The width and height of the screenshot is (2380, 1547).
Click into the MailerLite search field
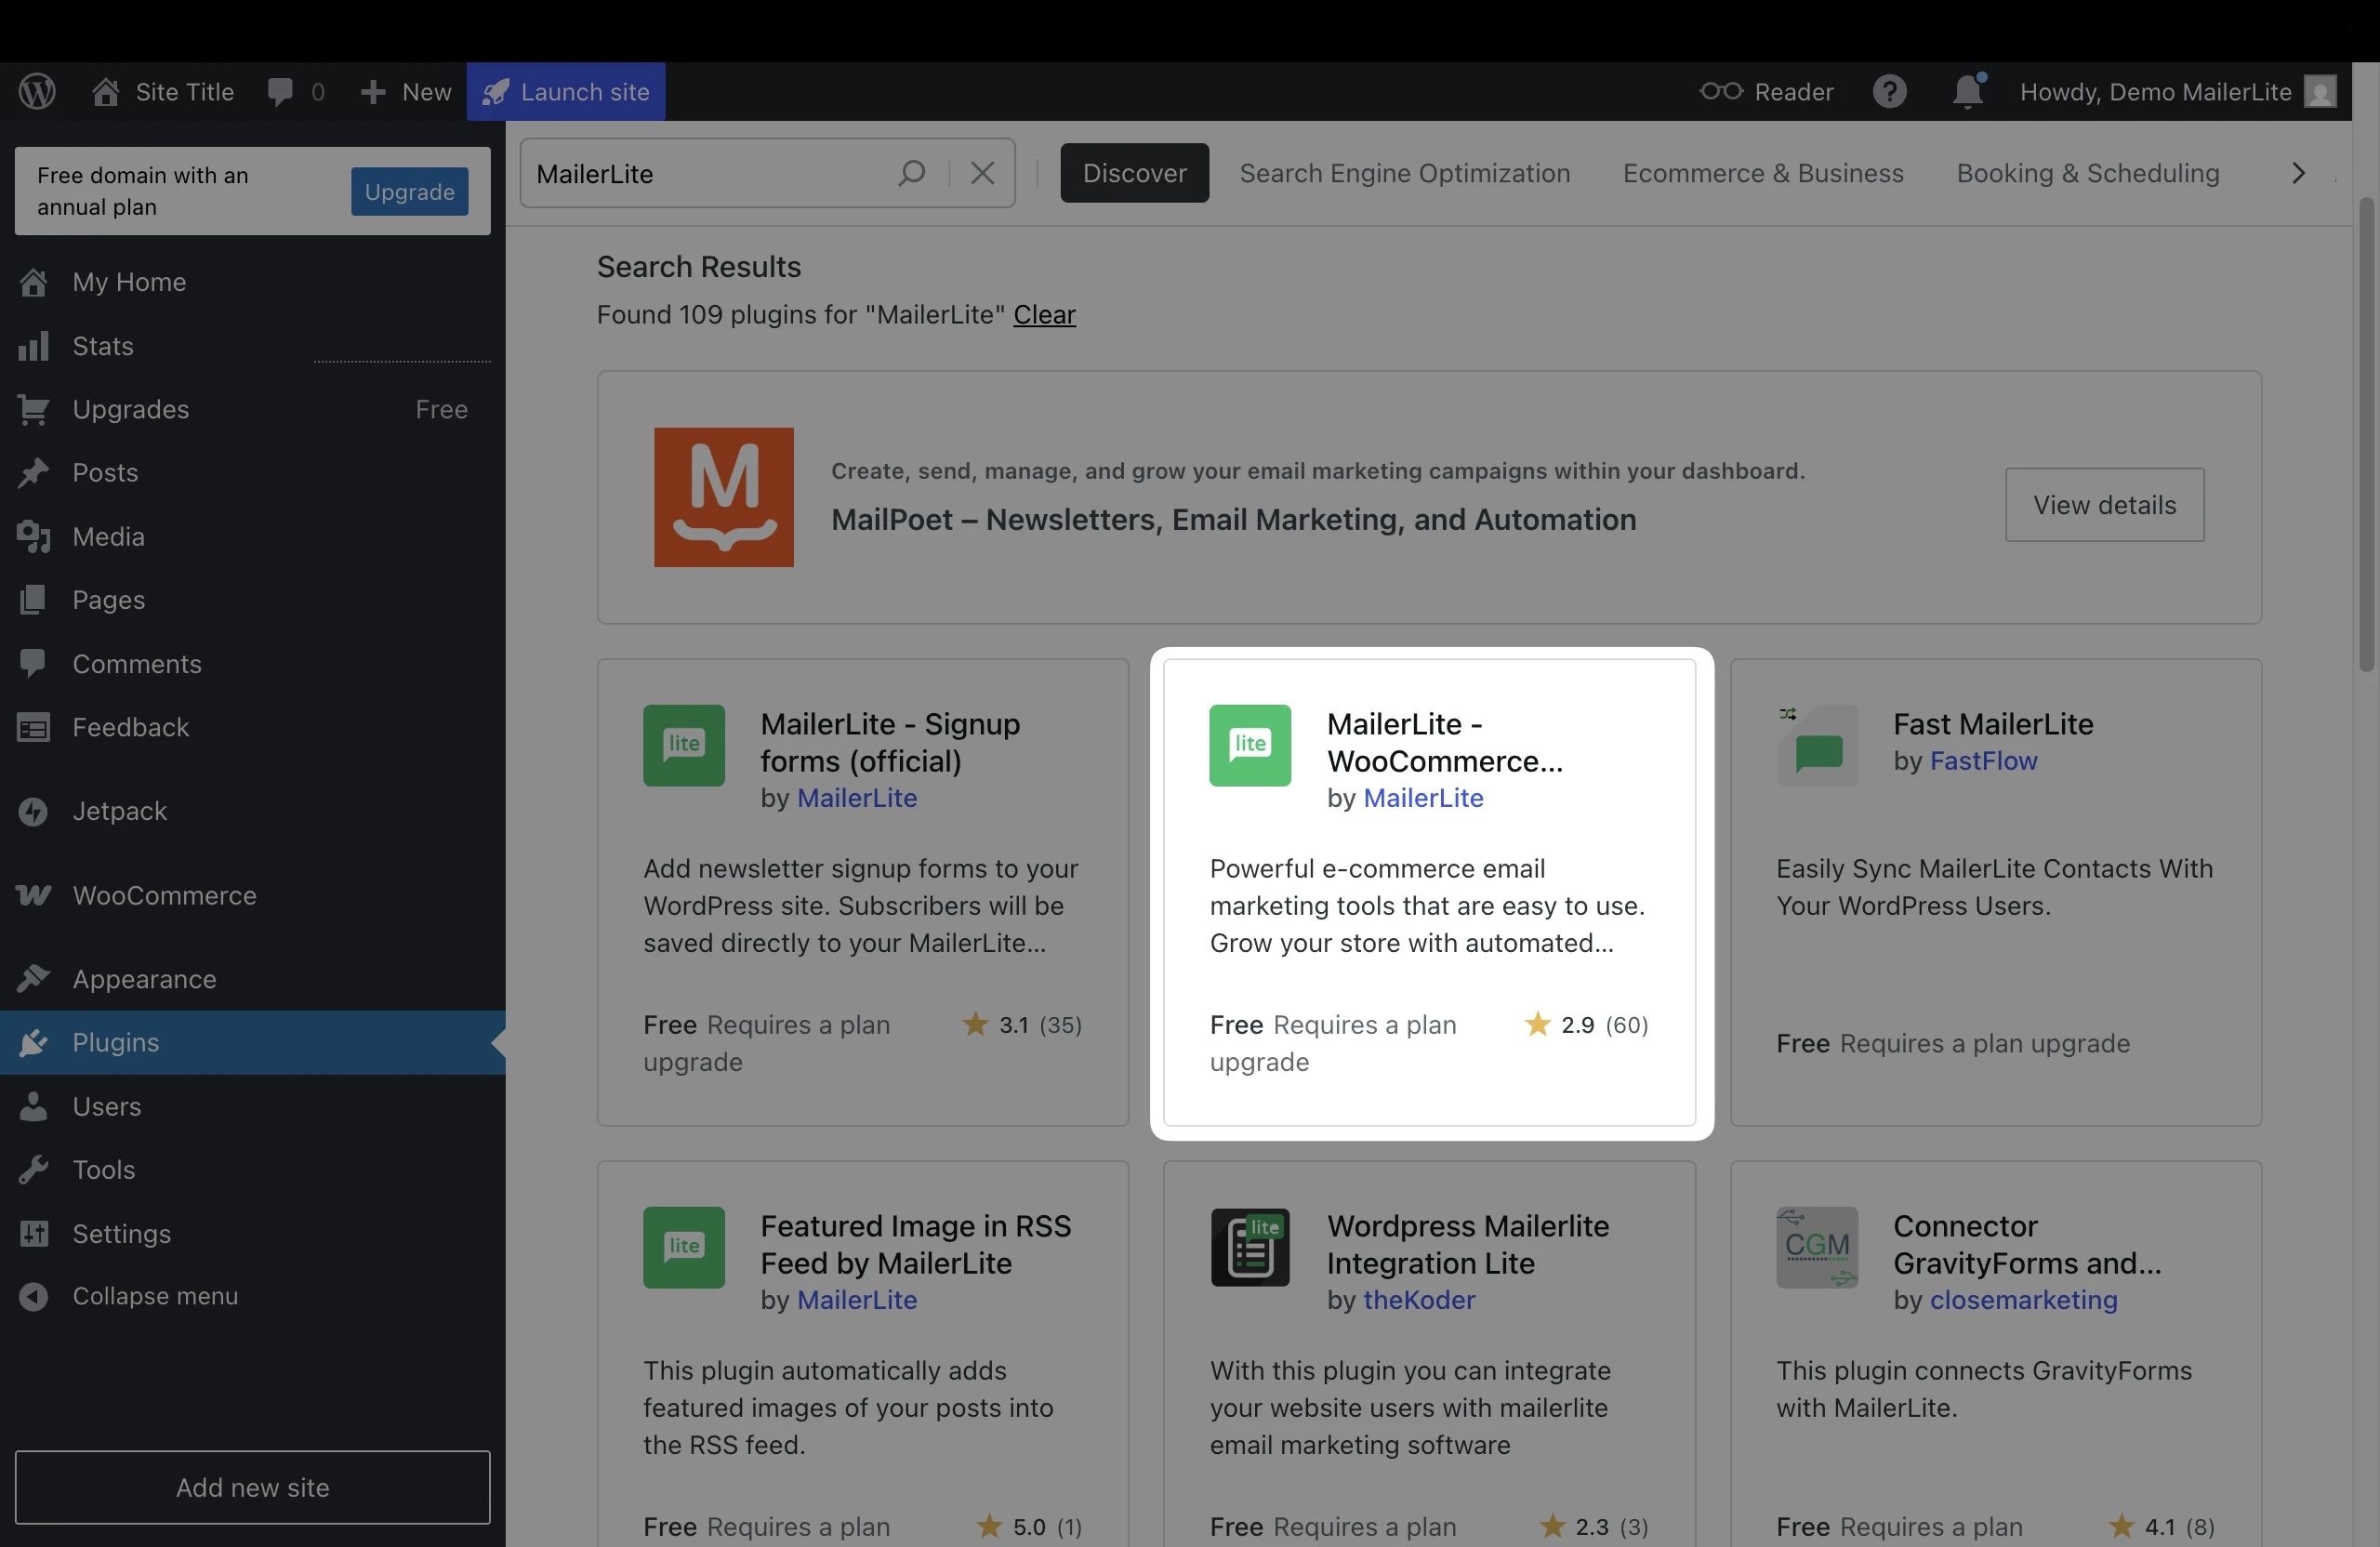pyautogui.click(x=700, y=174)
